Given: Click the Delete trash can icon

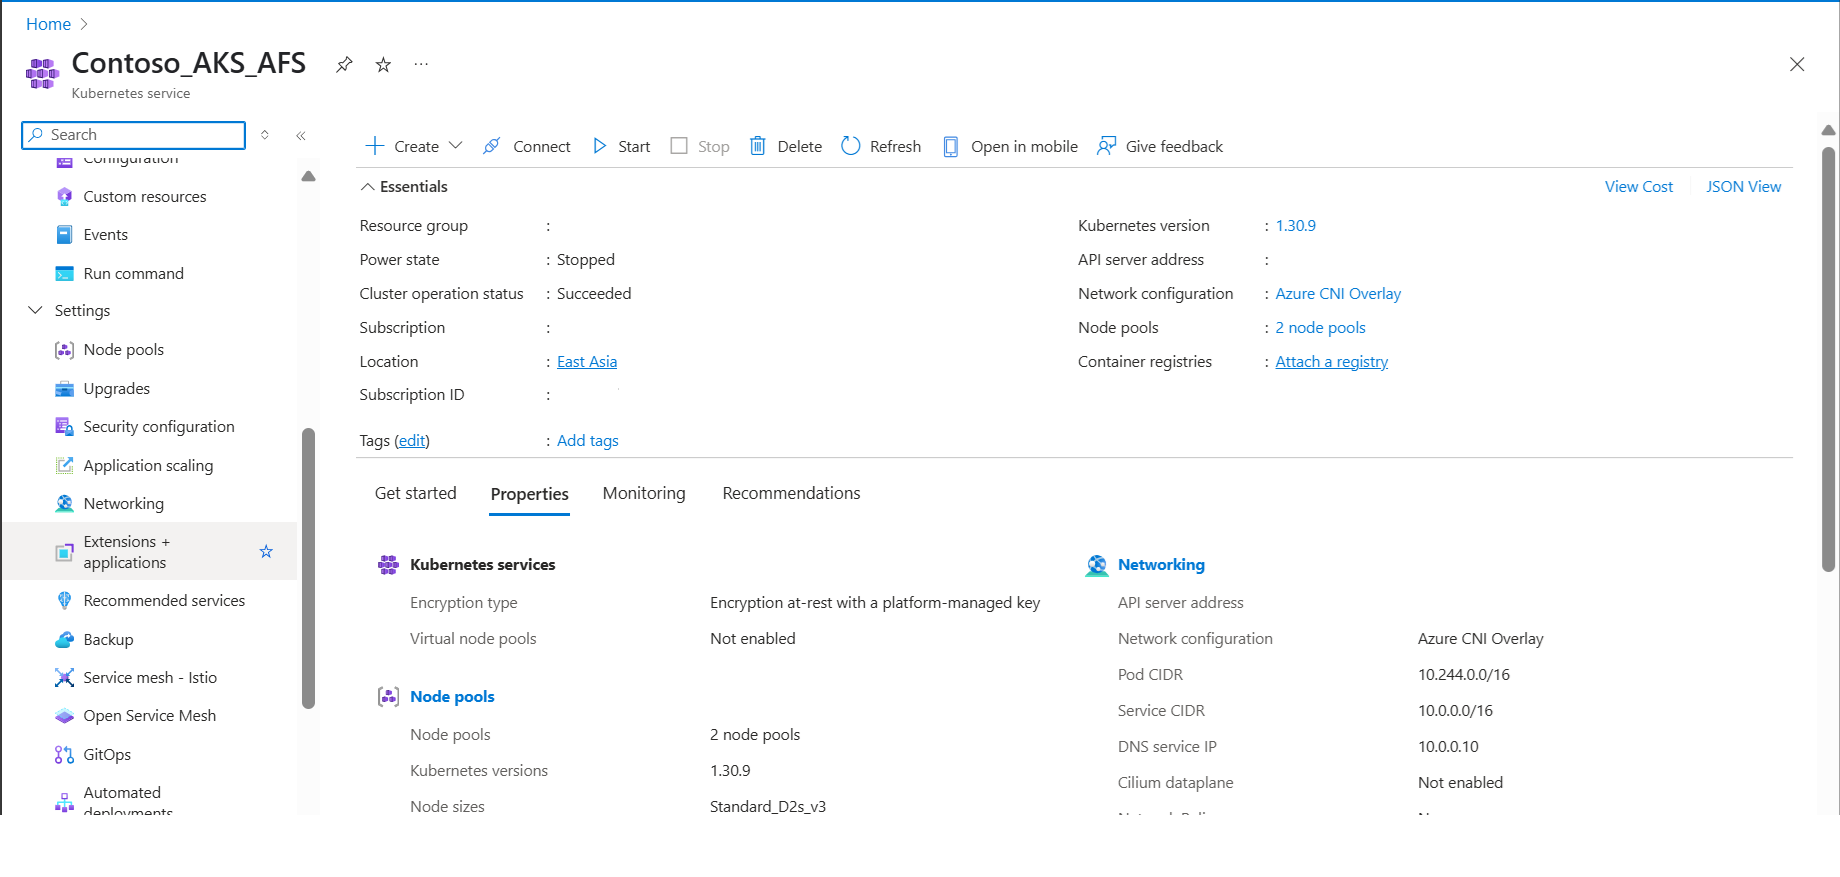Looking at the screenshot, I should pyautogui.click(x=758, y=146).
